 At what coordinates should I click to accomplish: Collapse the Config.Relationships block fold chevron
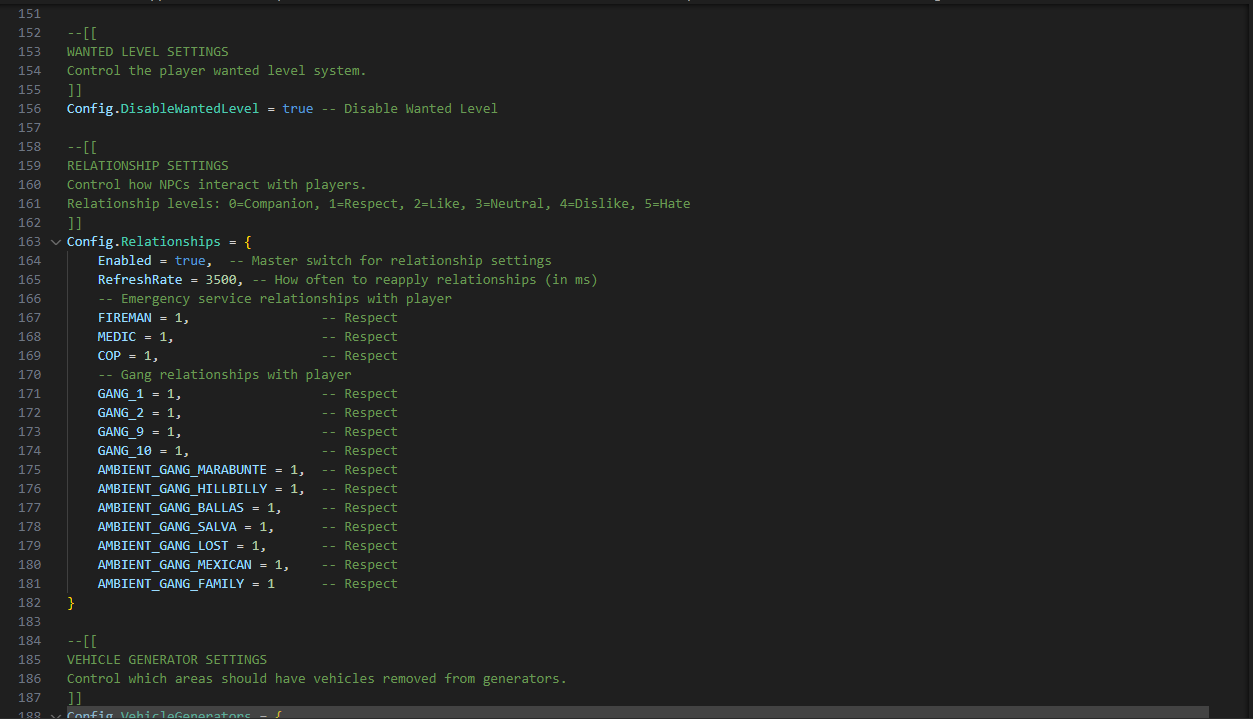[55, 242]
